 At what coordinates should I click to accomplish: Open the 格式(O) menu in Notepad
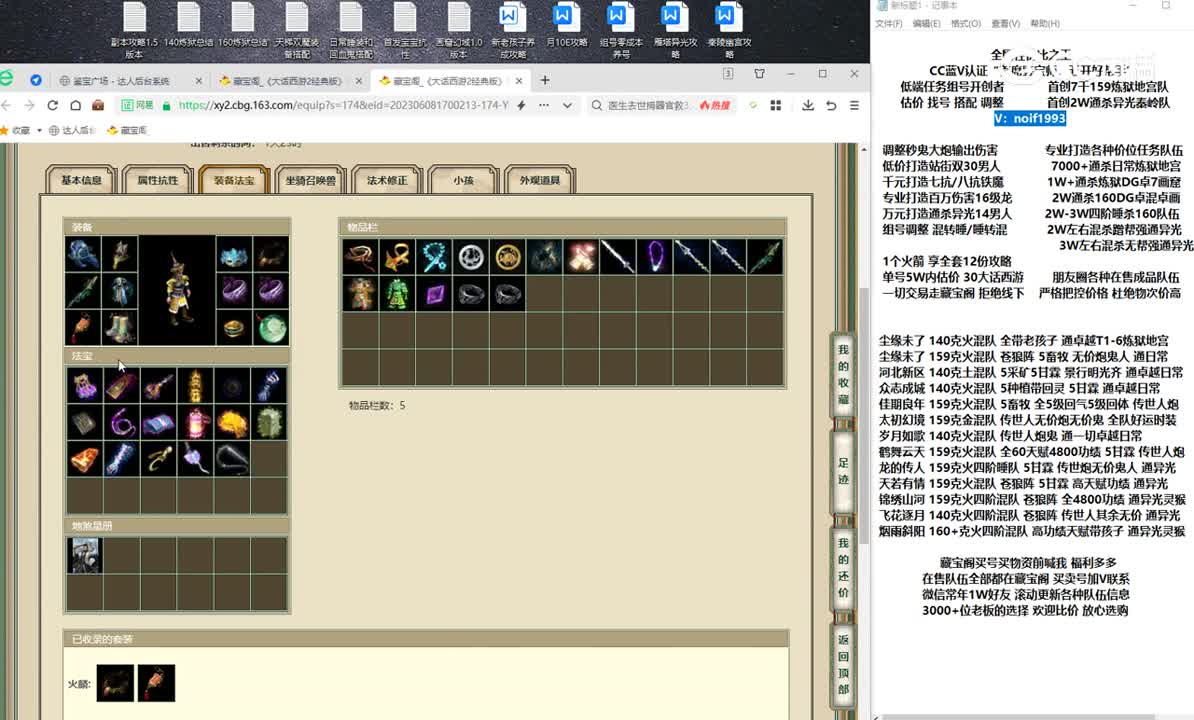pos(966,24)
